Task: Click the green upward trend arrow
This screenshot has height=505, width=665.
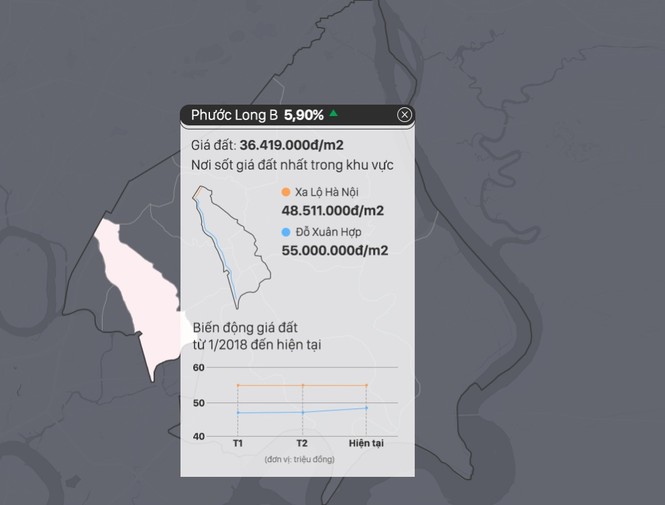Action: pyautogui.click(x=333, y=114)
